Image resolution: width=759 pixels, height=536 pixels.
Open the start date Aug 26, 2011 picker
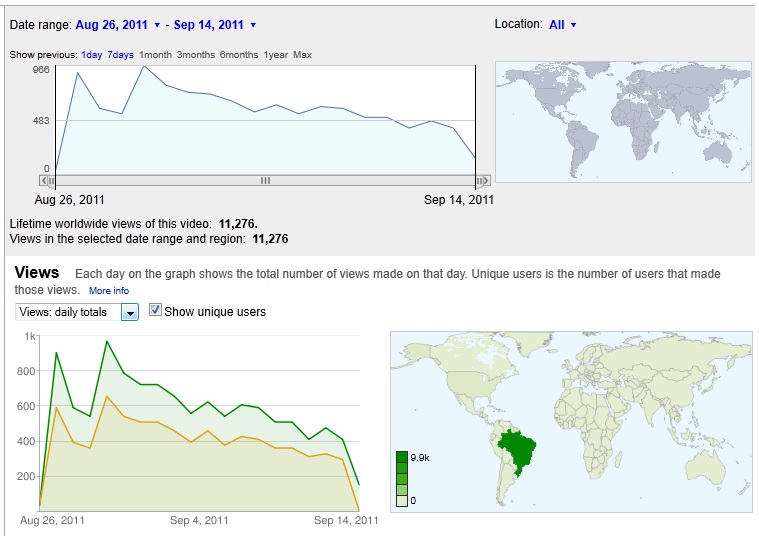click(x=120, y=24)
